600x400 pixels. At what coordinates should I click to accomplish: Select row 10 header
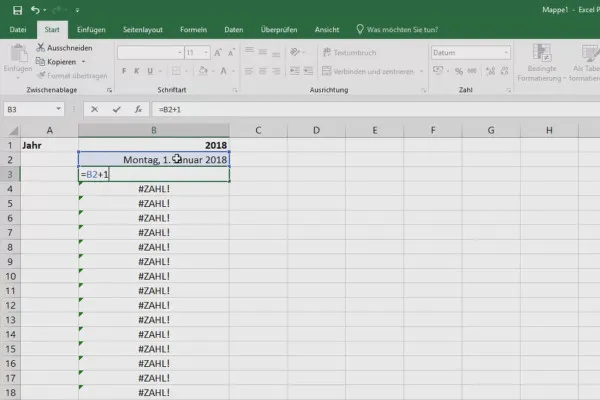(10, 276)
